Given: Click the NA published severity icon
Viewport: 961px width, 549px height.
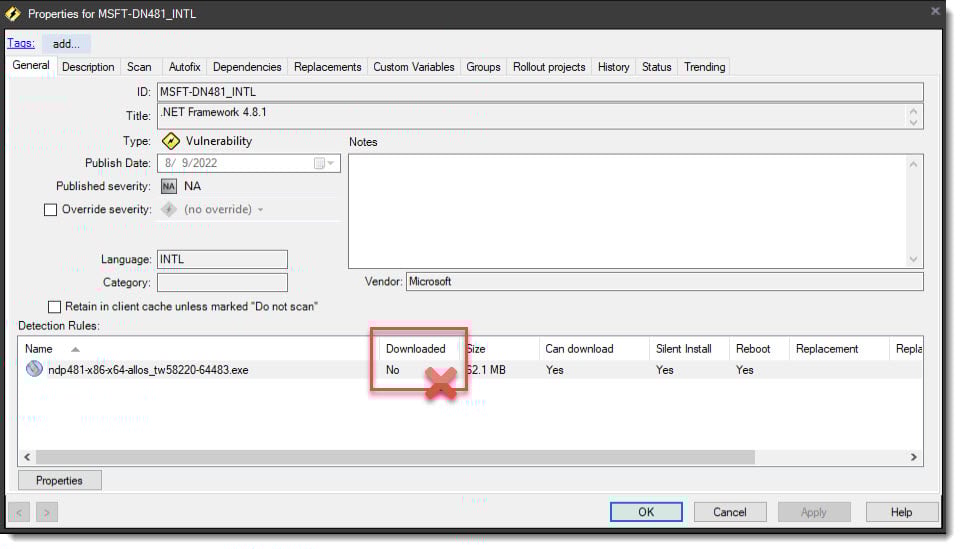Looking at the screenshot, I should [x=169, y=186].
